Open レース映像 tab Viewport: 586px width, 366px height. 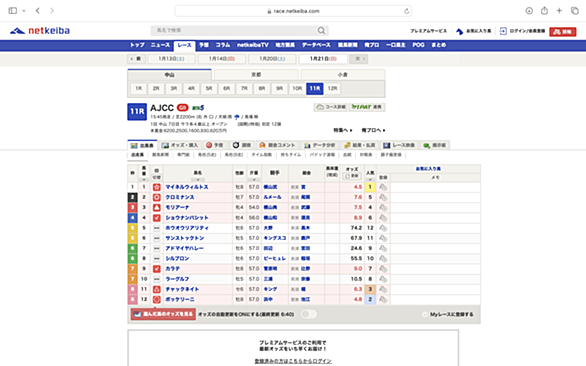[399, 145]
